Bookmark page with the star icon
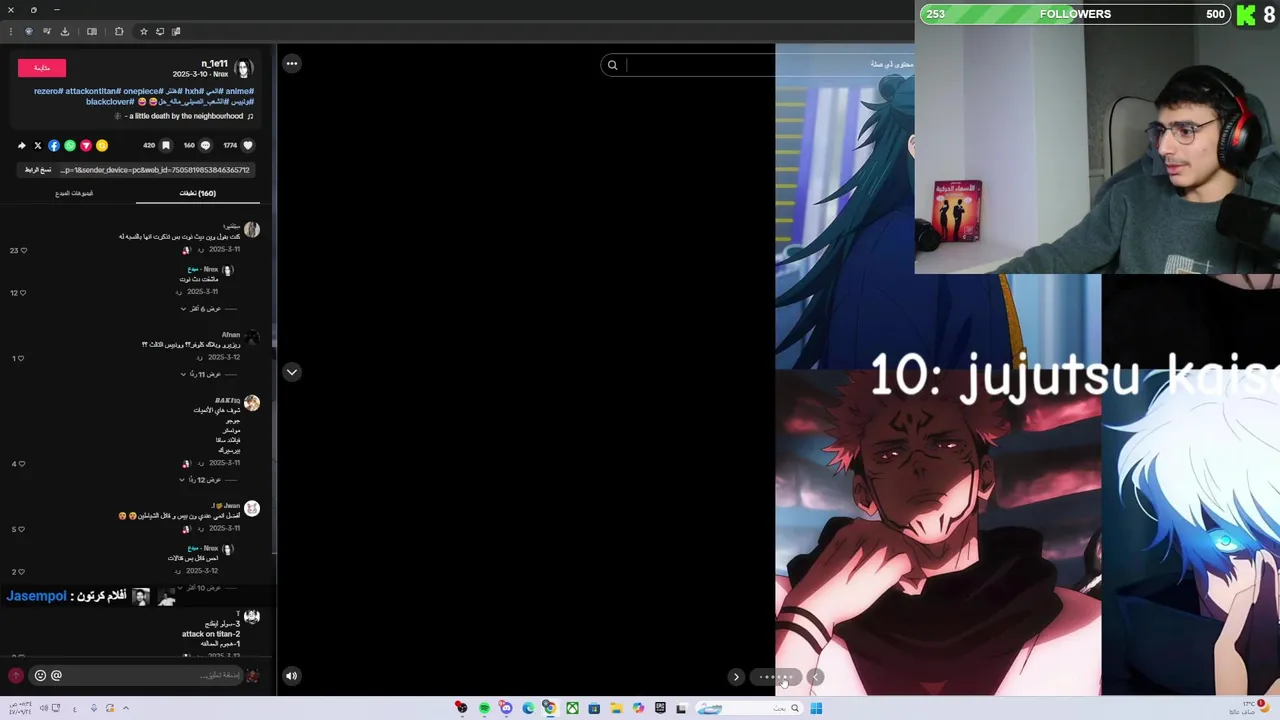 [143, 31]
